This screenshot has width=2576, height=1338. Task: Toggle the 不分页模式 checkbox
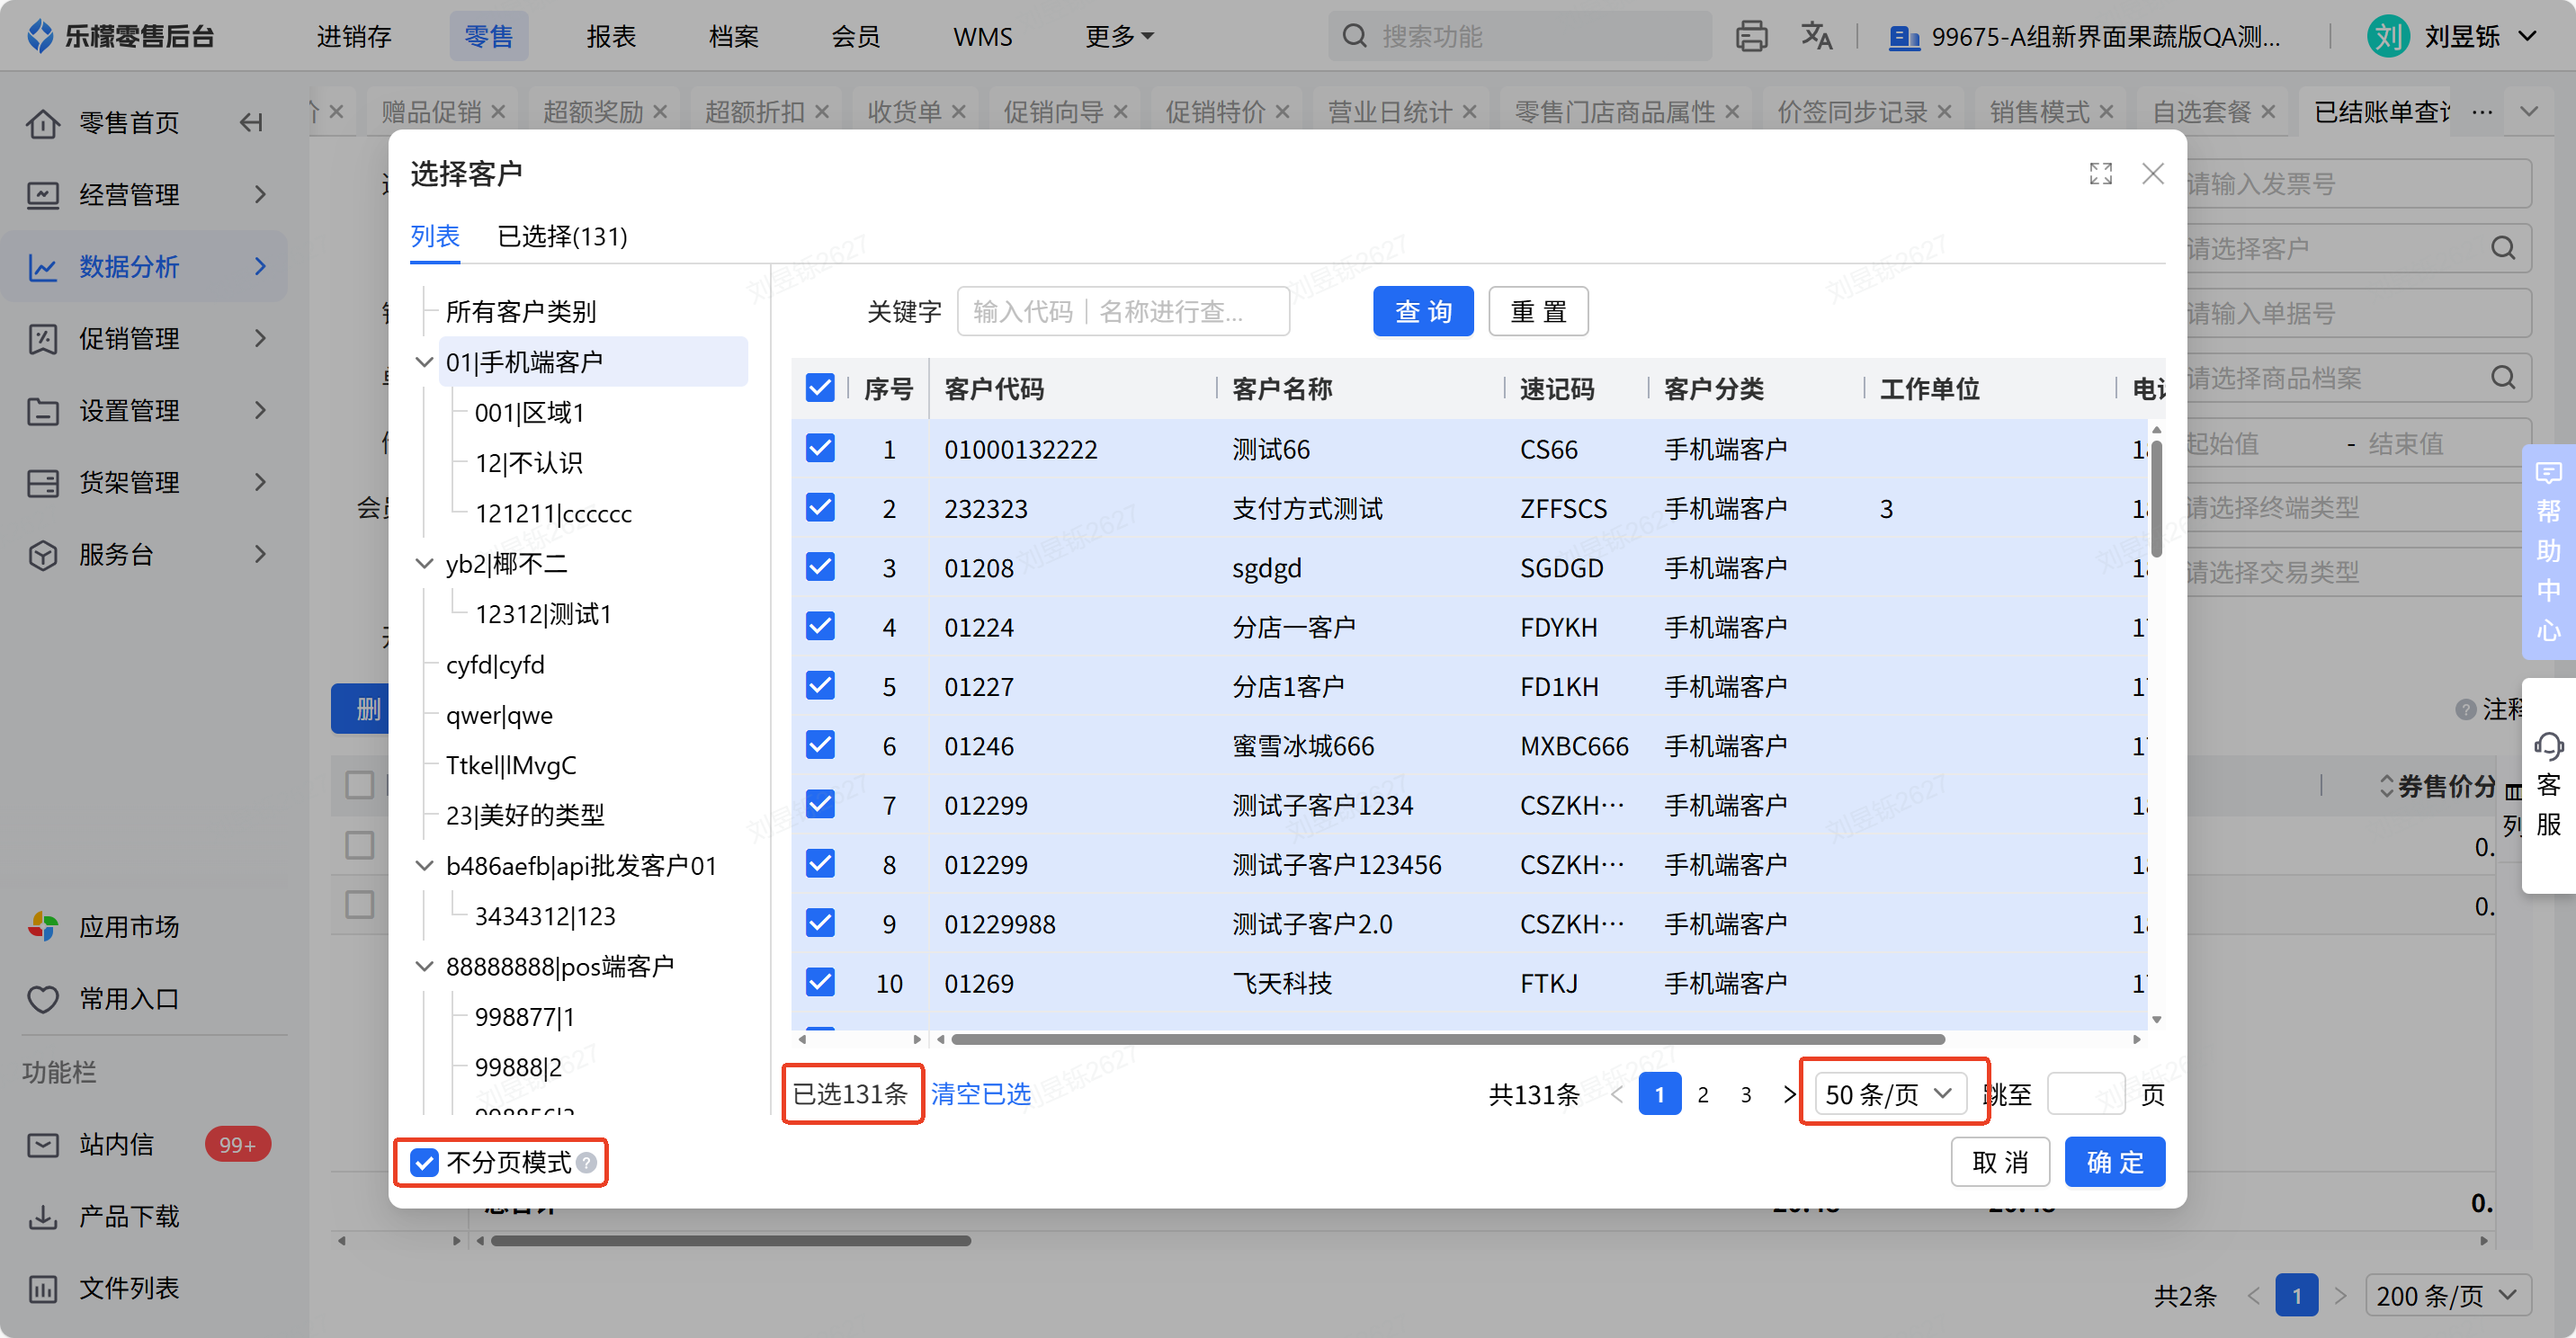click(x=425, y=1163)
